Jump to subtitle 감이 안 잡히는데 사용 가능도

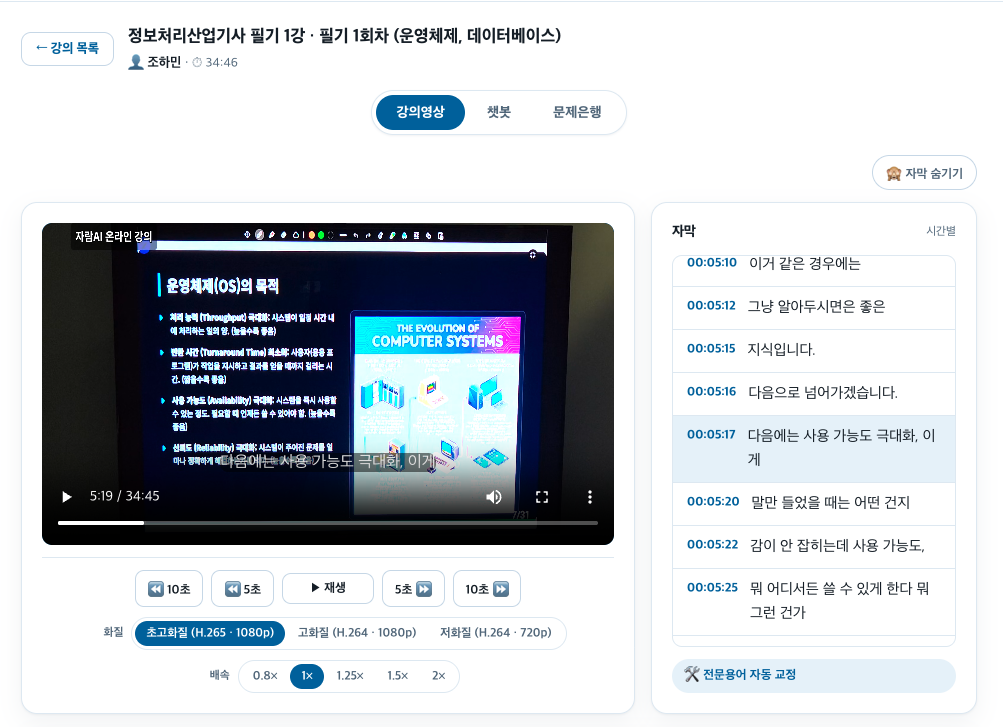pyautogui.click(x=814, y=547)
